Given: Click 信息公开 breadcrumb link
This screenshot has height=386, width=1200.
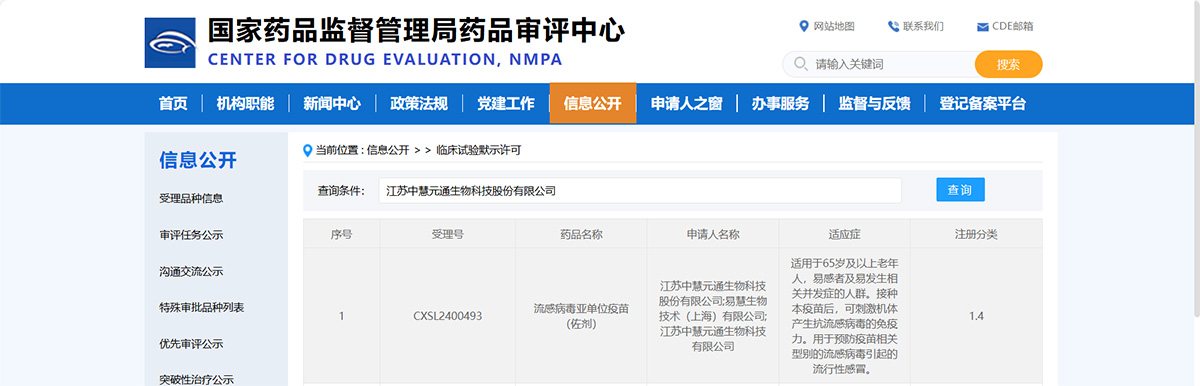Looking at the screenshot, I should (x=388, y=150).
